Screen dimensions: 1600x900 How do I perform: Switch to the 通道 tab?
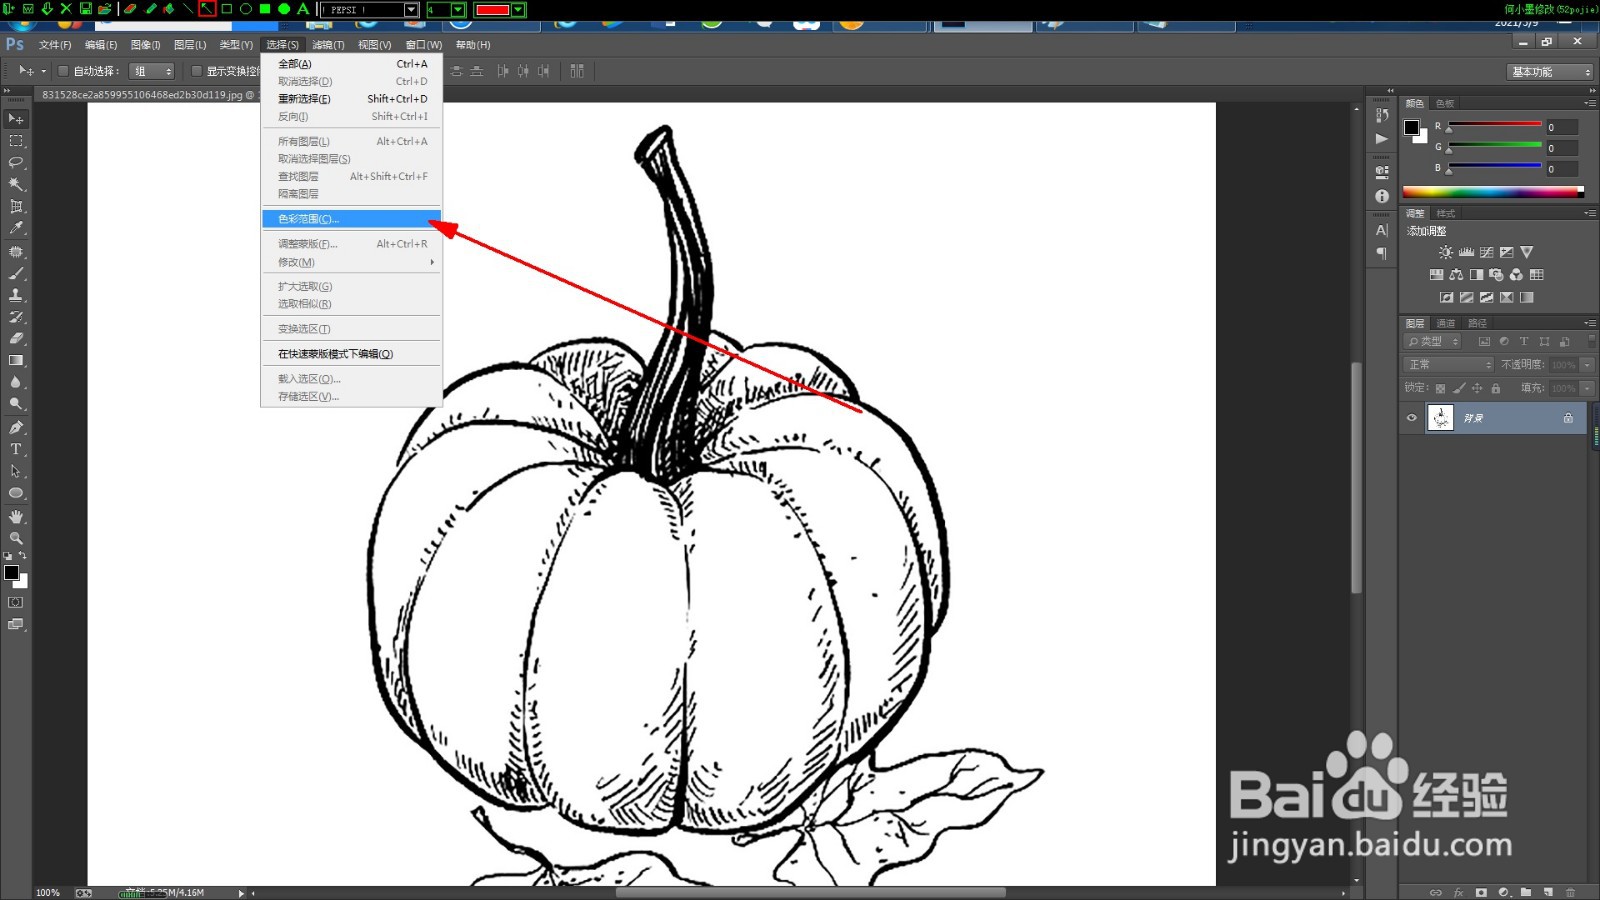pos(1446,323)
